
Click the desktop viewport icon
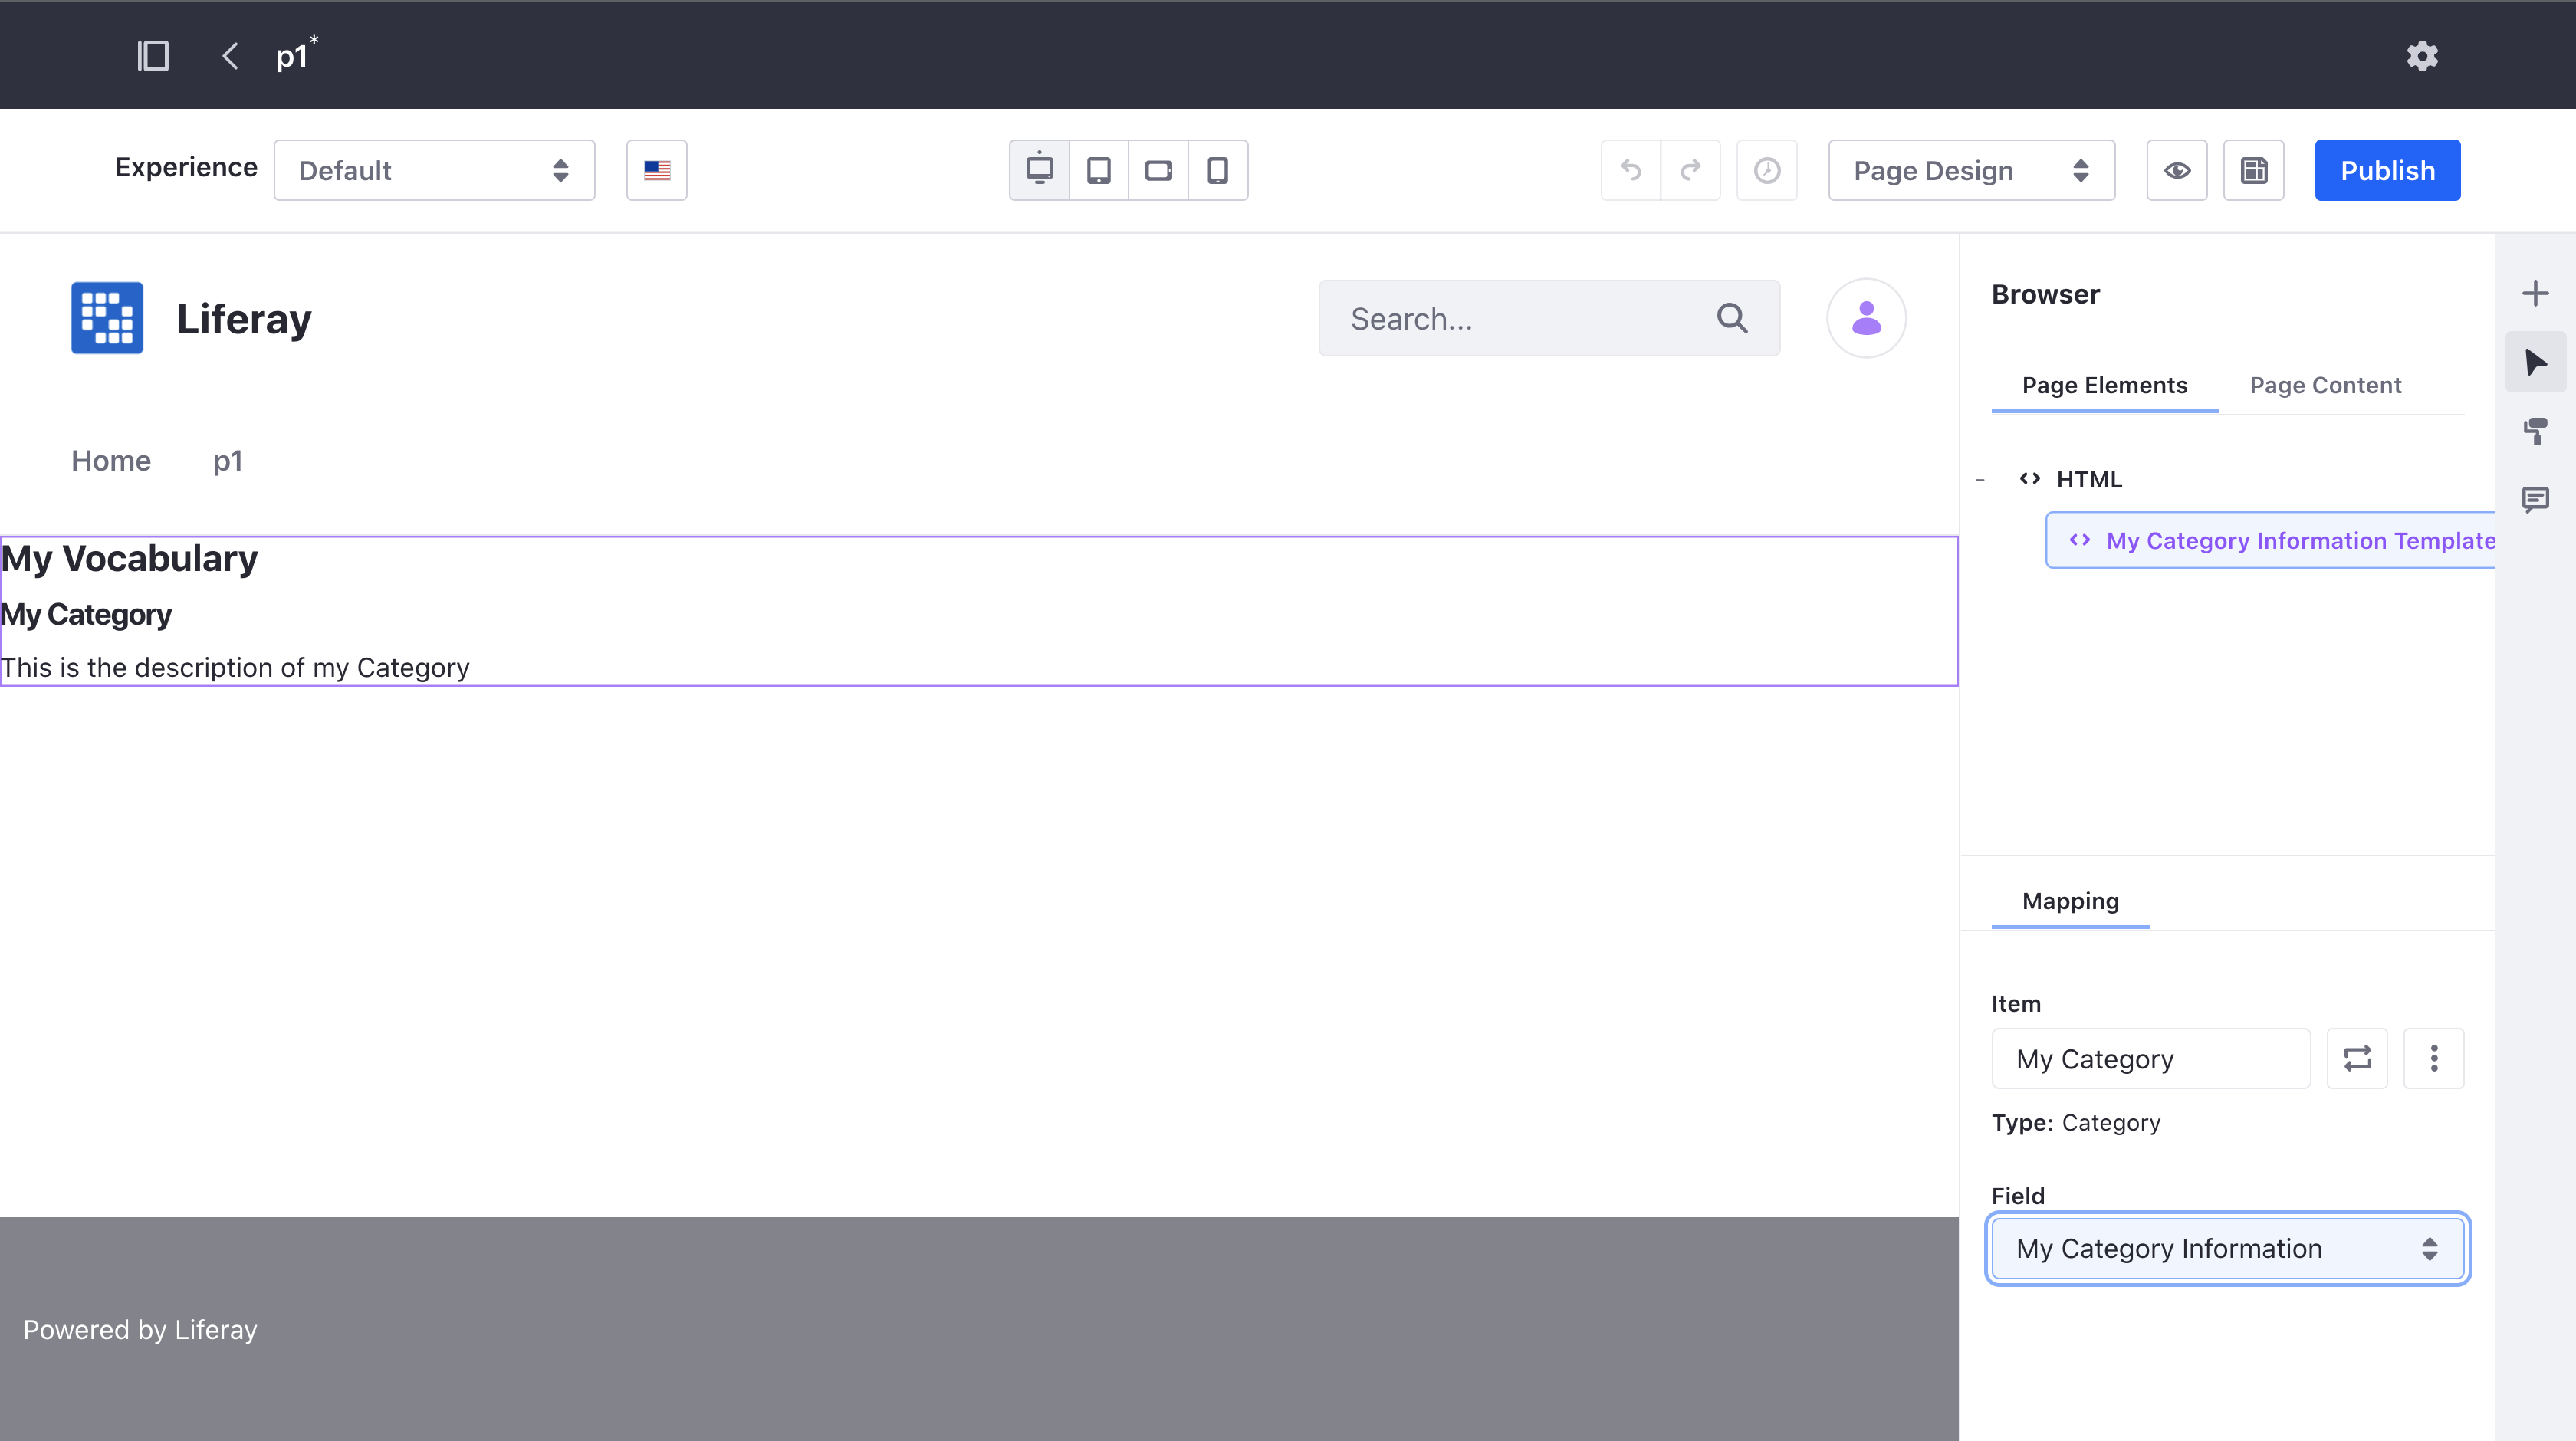point(1039,169)
